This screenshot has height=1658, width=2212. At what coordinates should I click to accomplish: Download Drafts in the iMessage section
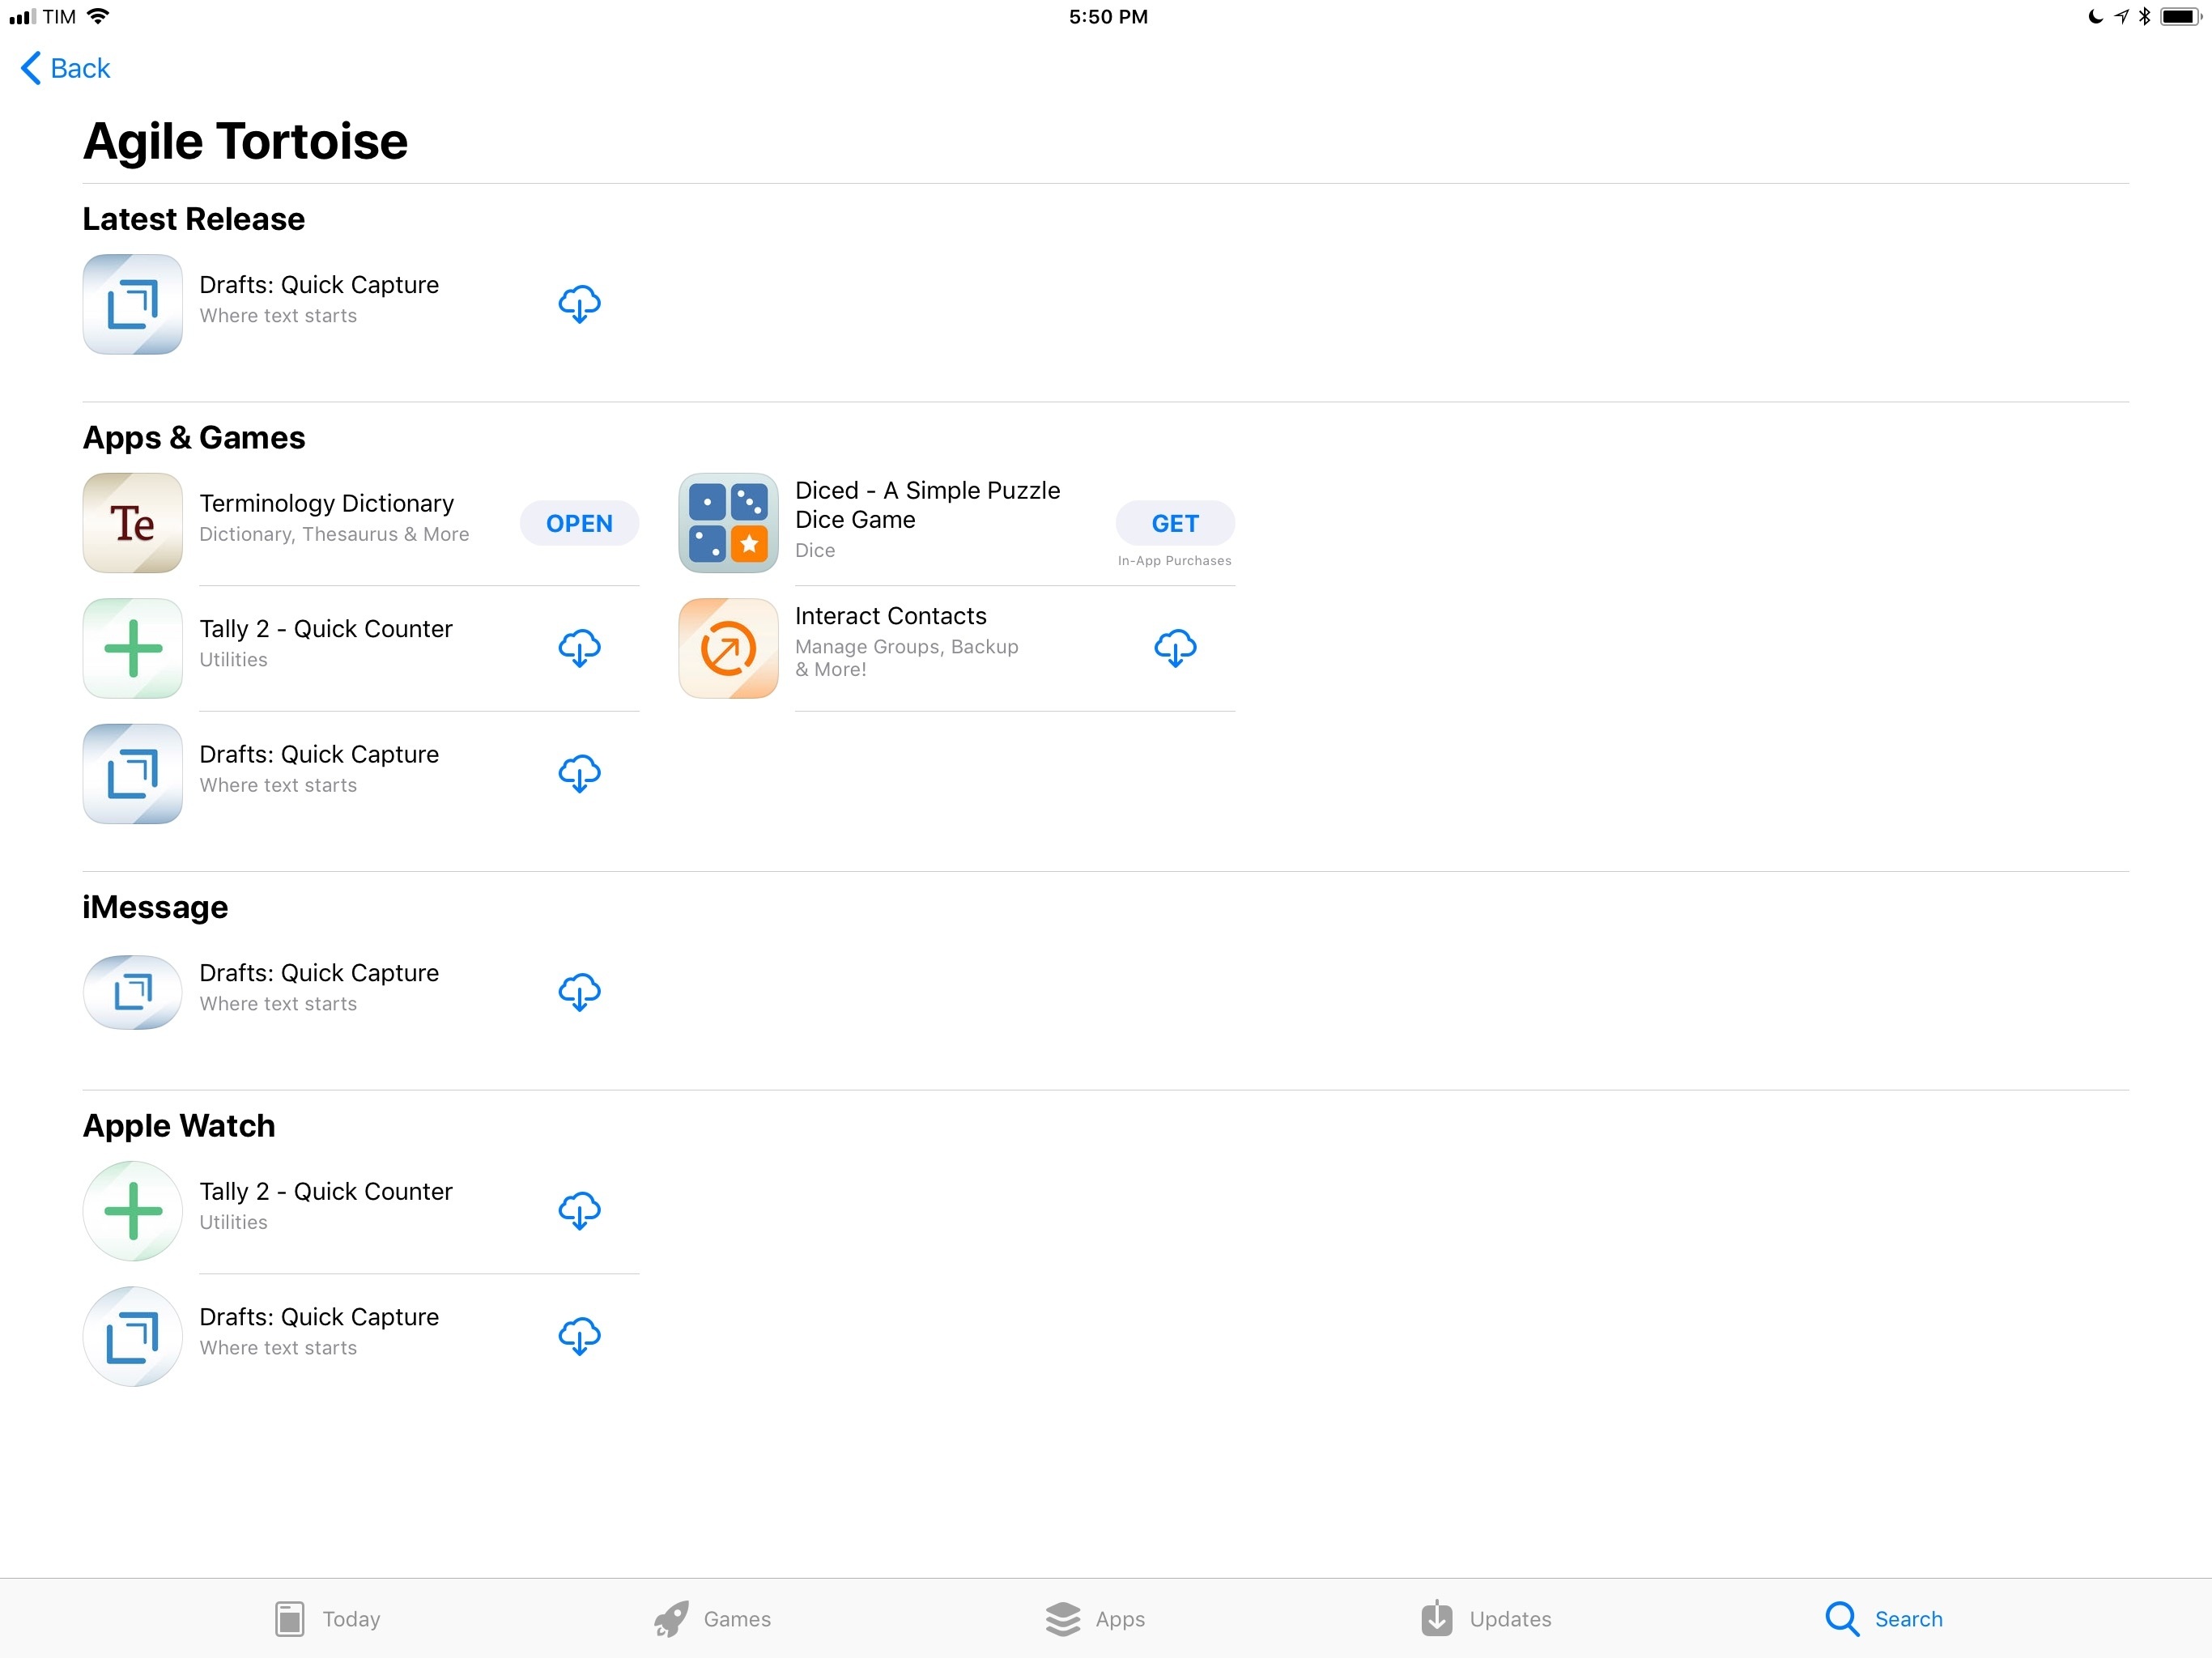tap(579, 992)
